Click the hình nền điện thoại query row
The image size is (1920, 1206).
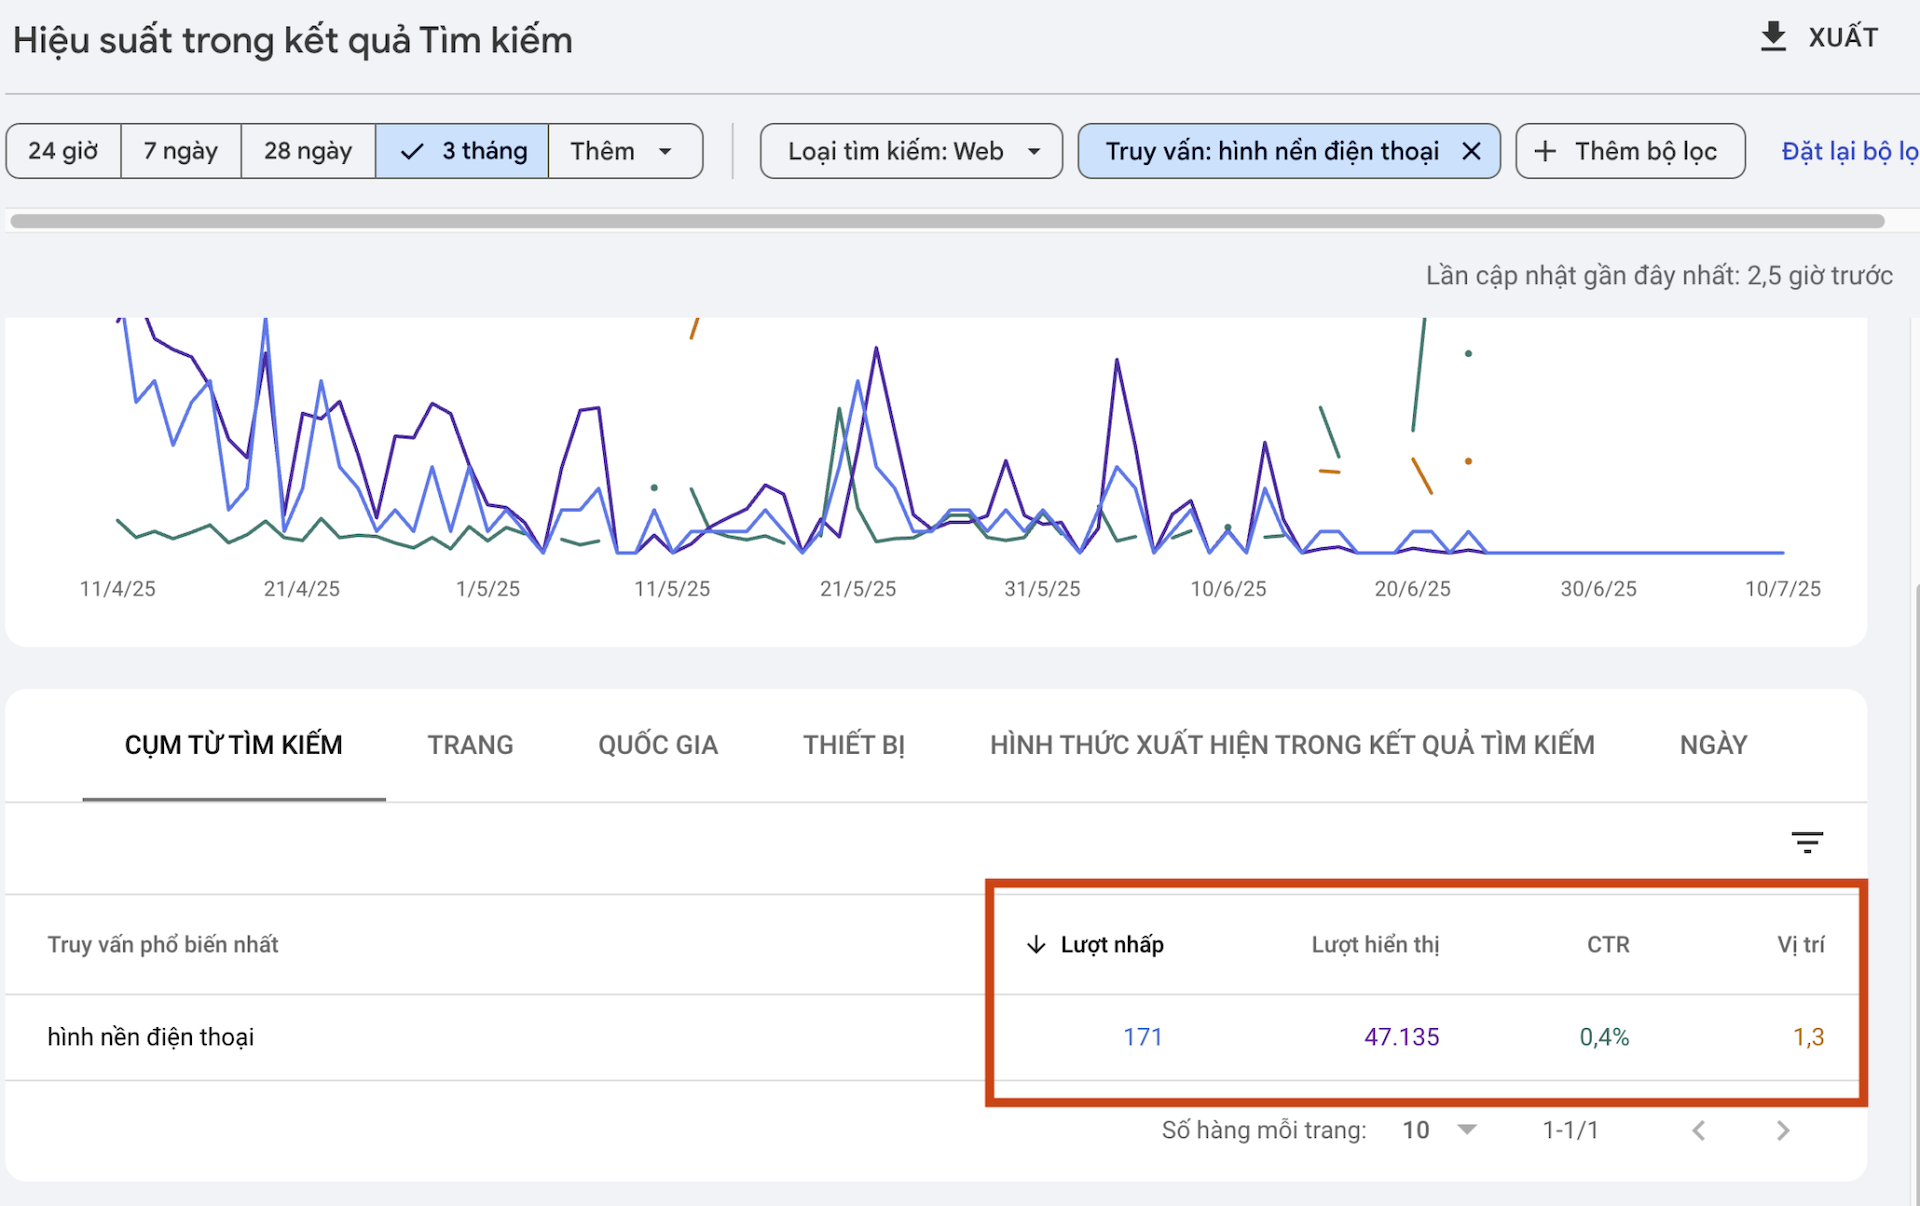[936, 1037]
